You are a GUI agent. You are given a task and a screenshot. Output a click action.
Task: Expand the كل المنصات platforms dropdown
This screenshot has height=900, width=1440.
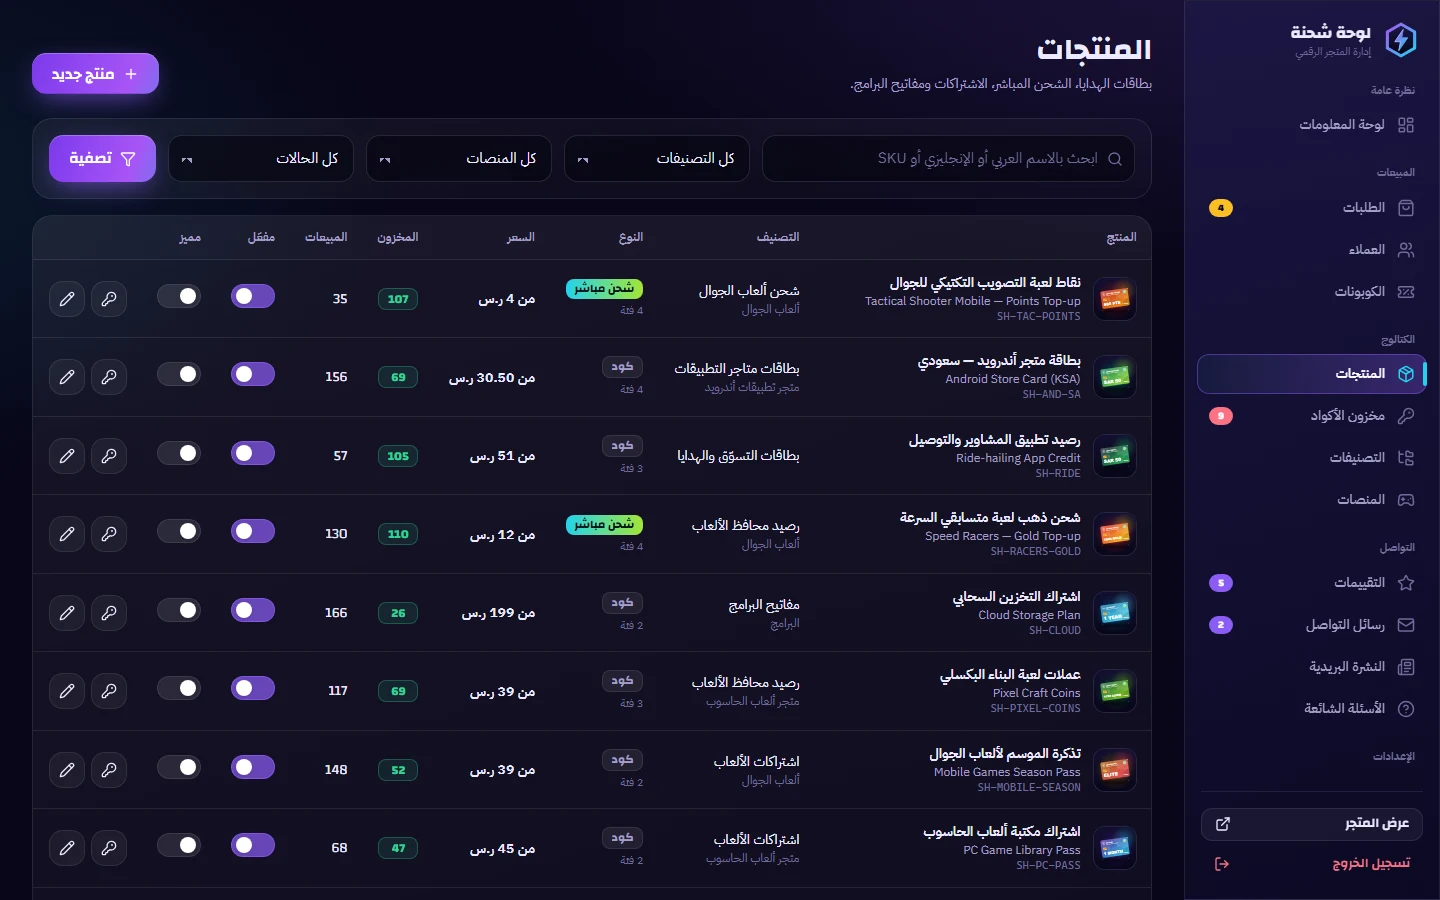point(459,159)
